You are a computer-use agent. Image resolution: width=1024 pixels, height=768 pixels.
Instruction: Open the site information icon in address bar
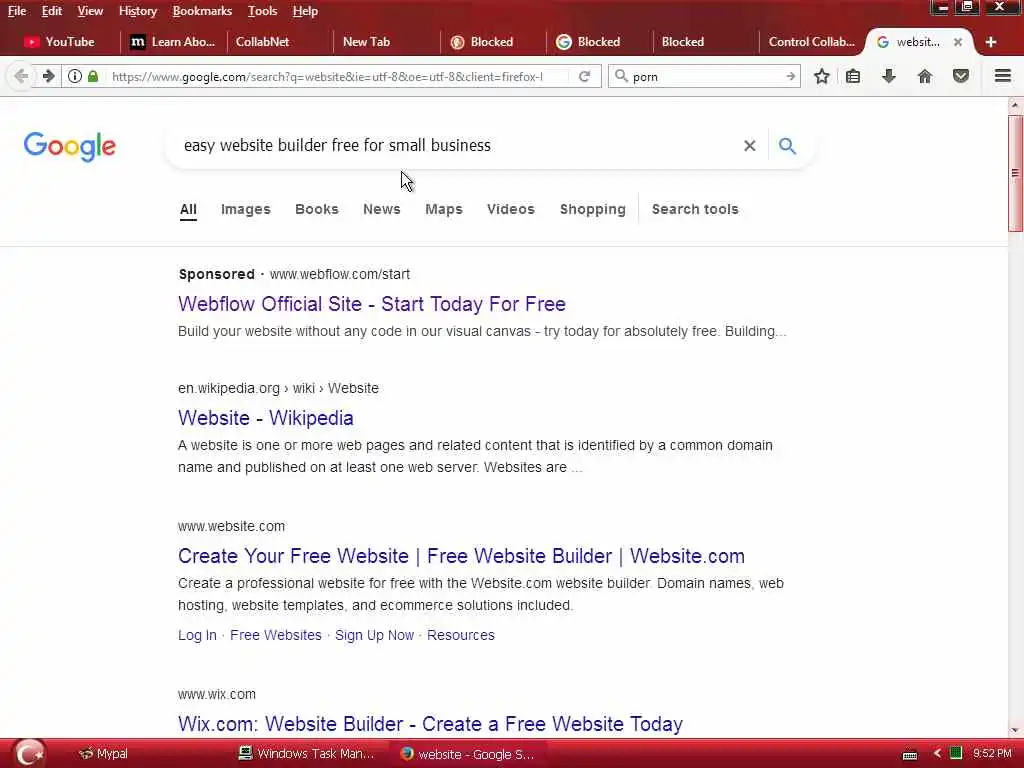click(x=75, y=76)
